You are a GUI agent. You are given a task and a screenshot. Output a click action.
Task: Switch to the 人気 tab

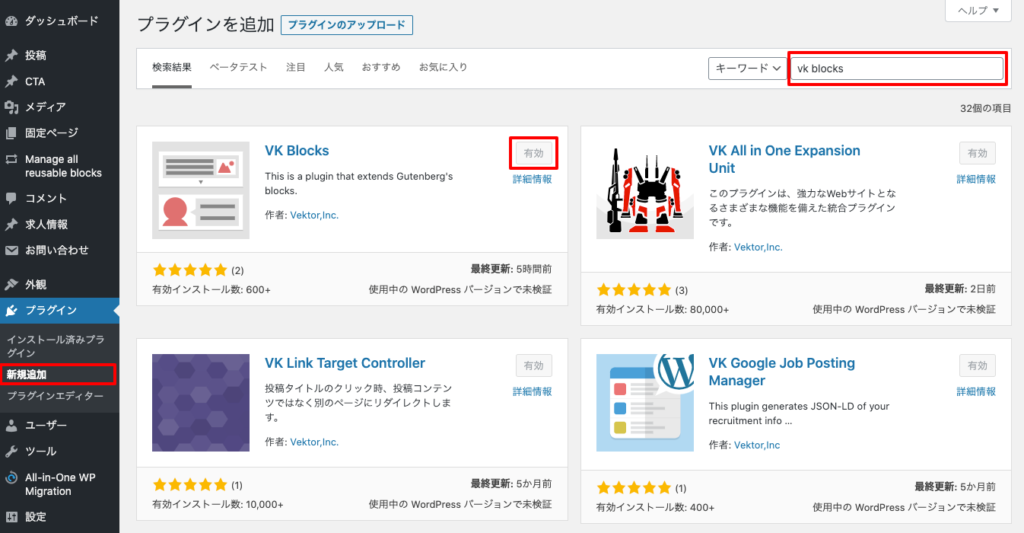click(334, 67)
